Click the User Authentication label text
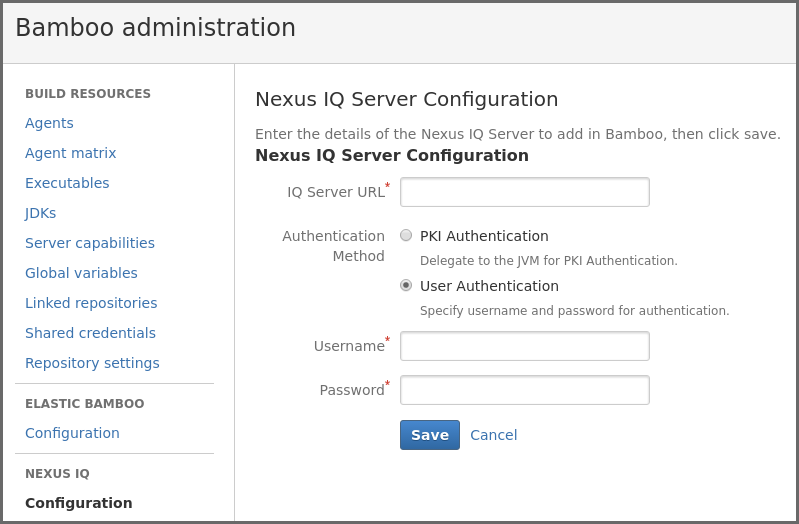Viewport: 799px width, 524px height. click(x=489, y=286)
